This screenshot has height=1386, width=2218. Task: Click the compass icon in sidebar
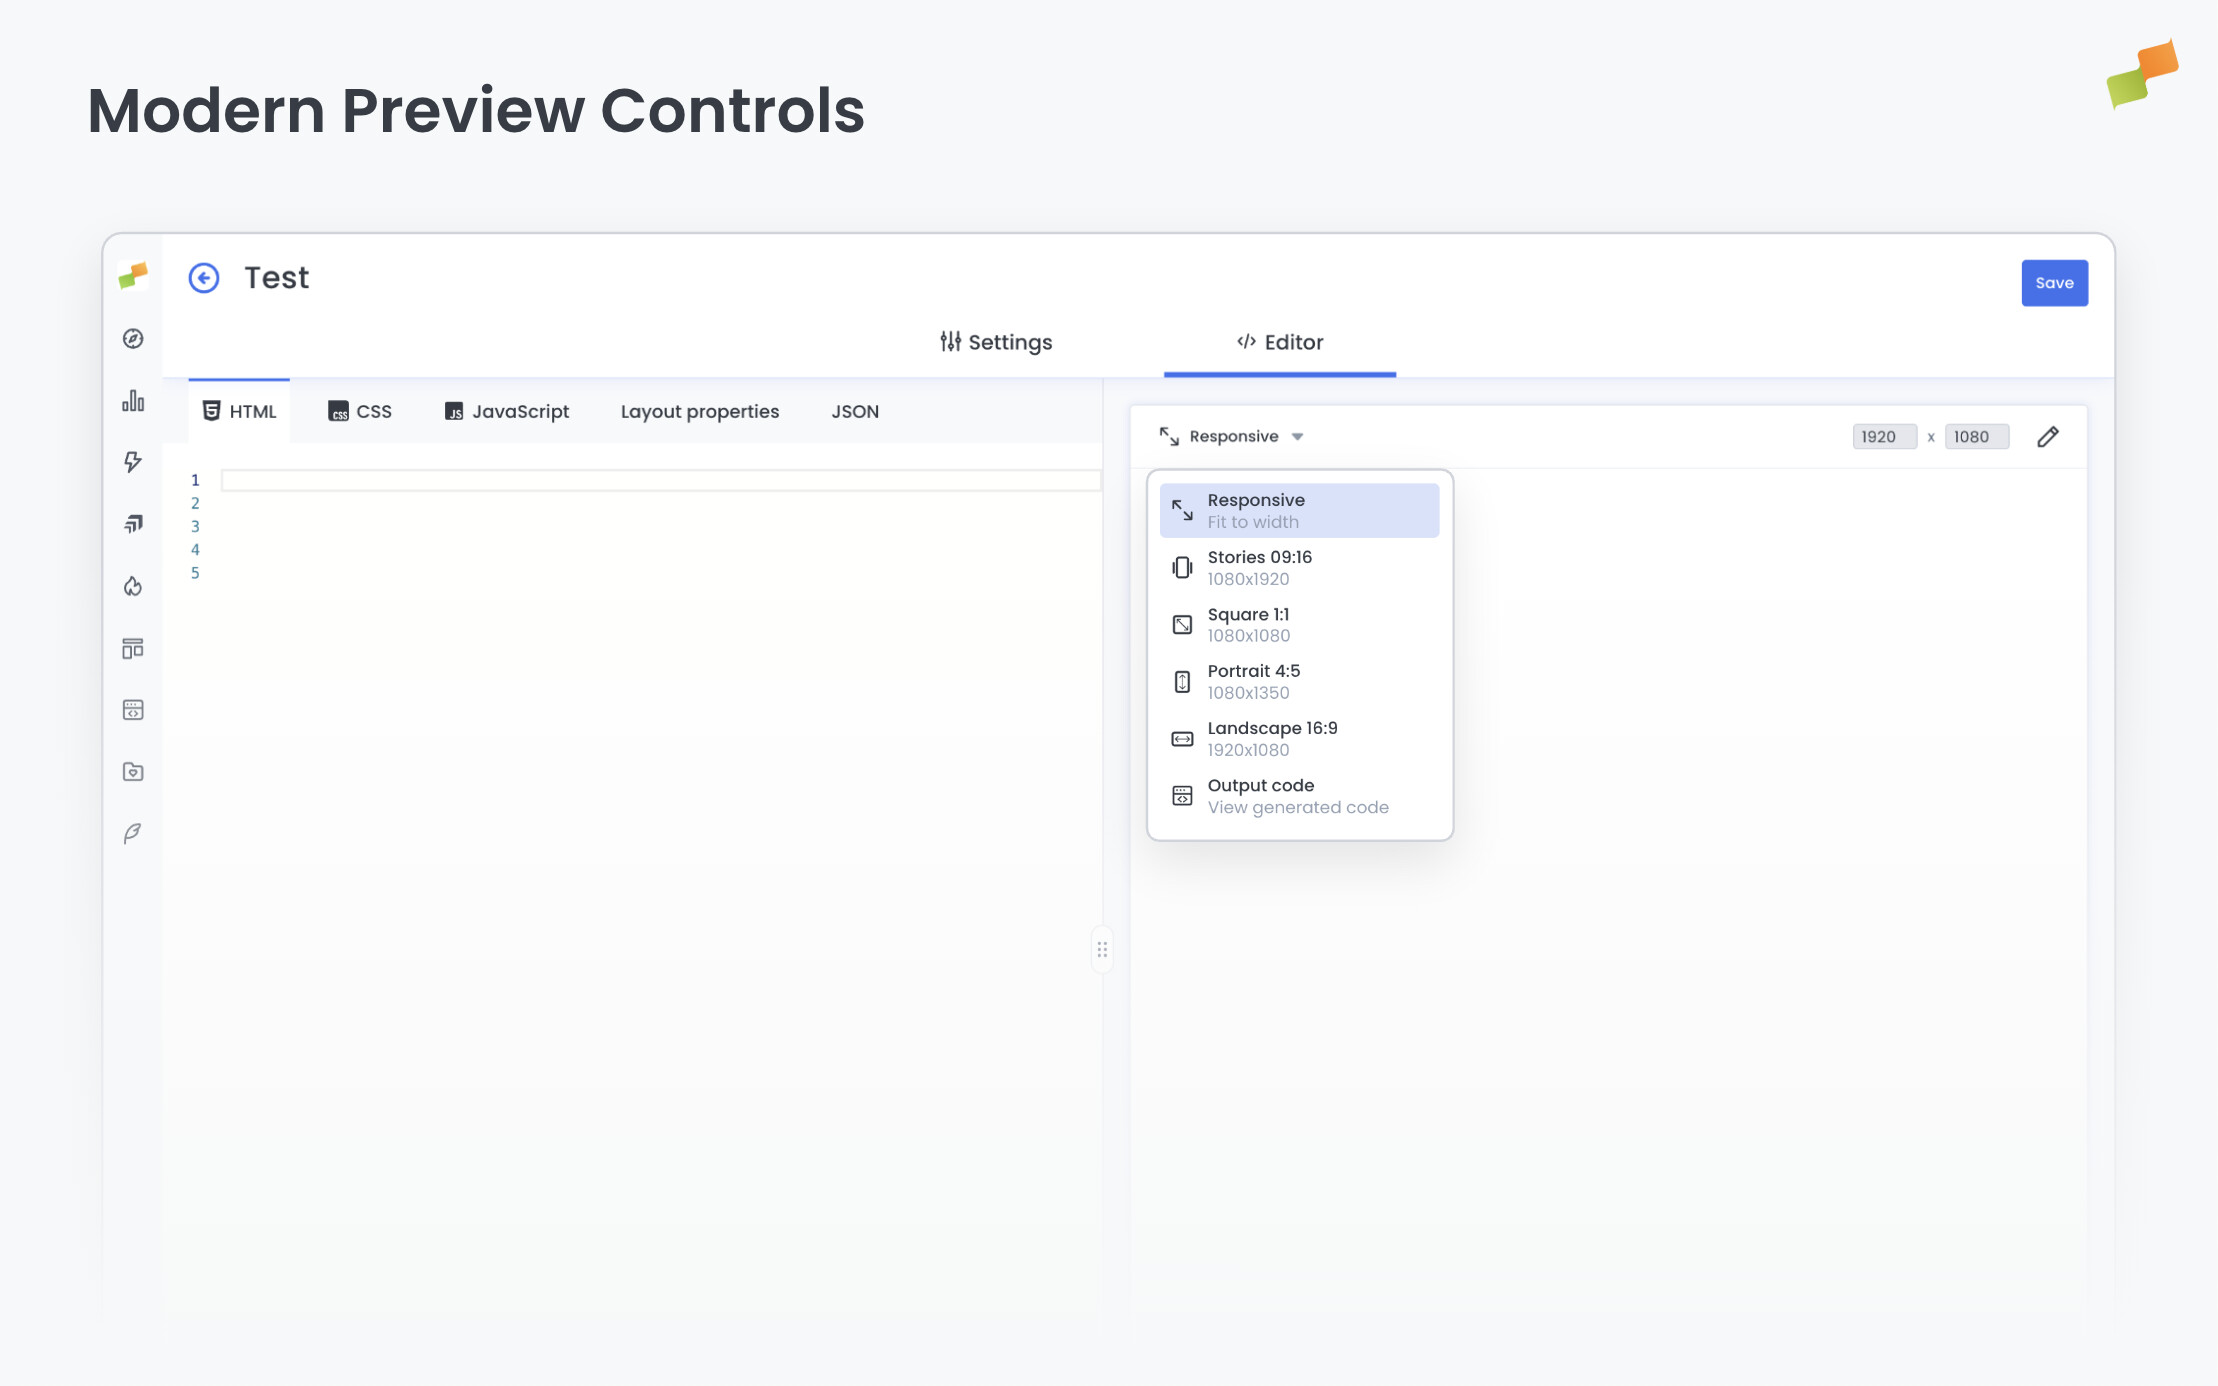[133, 339]
